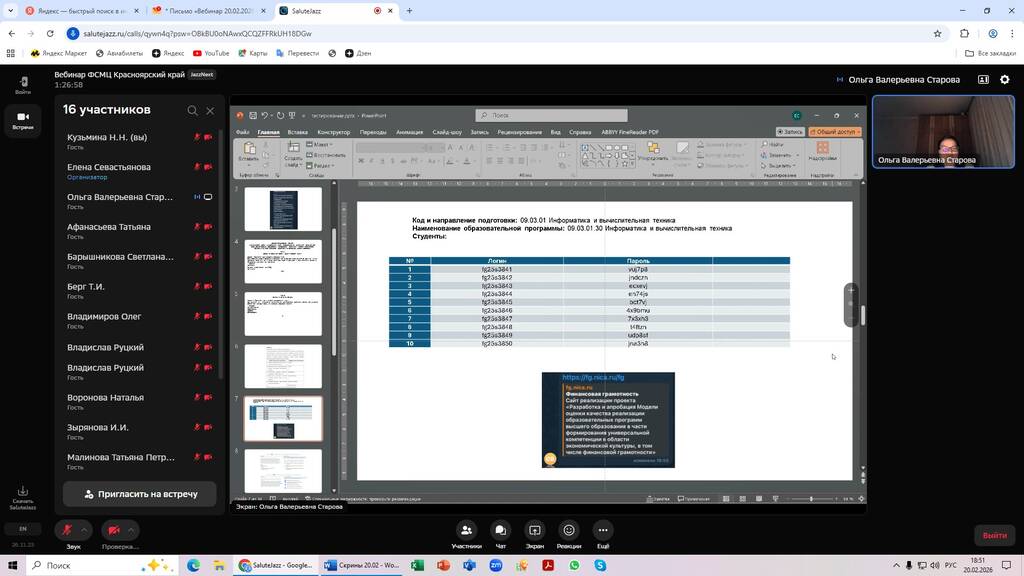Expand audio options arrow beside Звук

pos(85,530)
